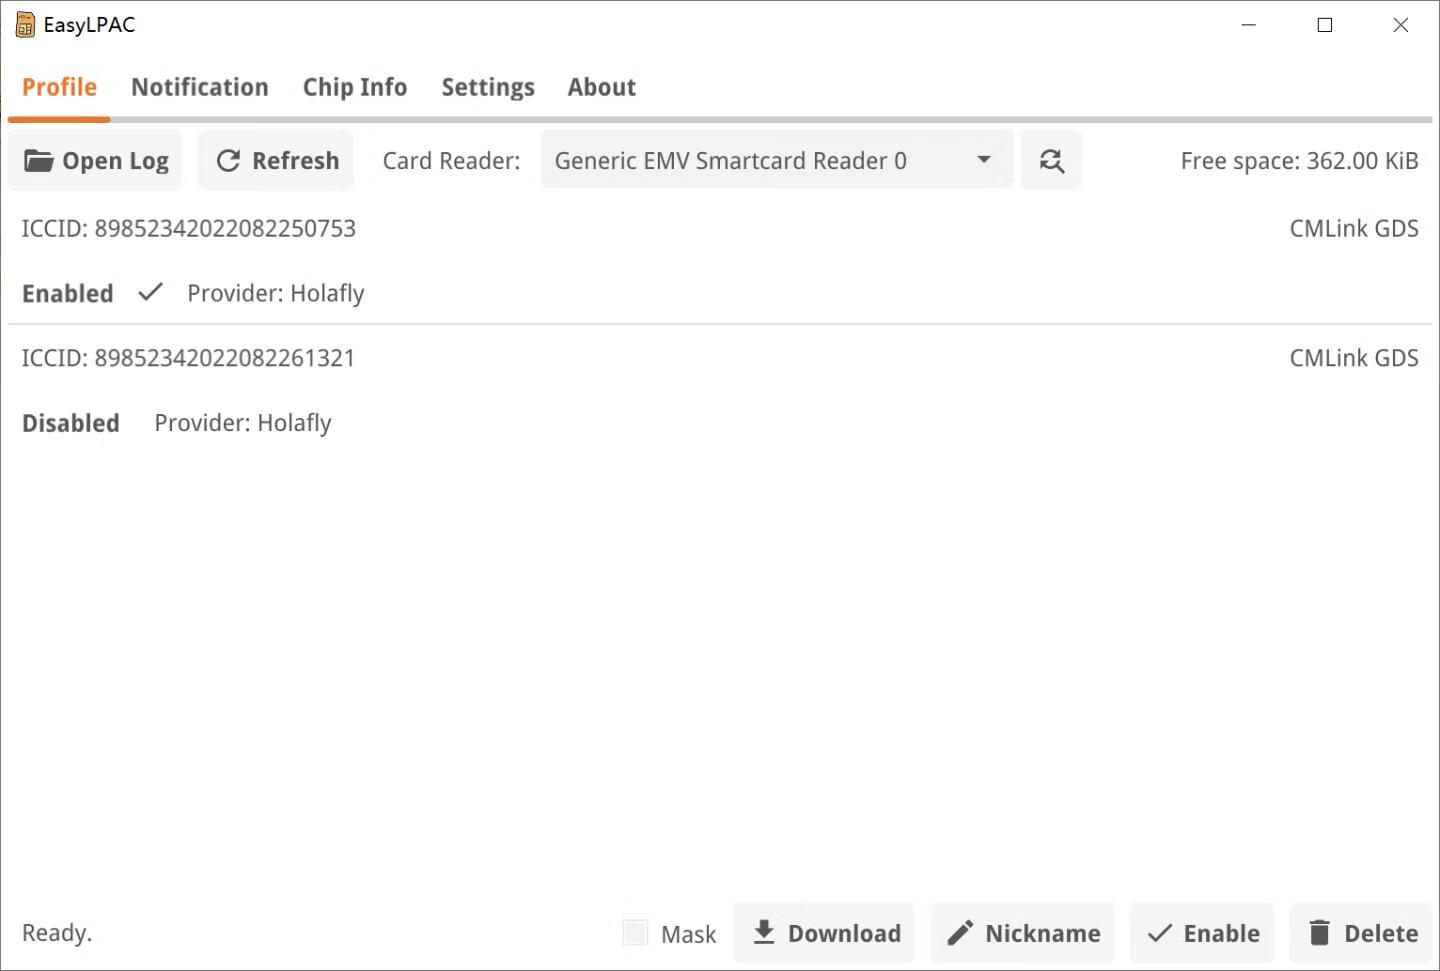Click the Nickname pencil icon
The width and height of the screenshot is (1440, 971).
[960, 933]
